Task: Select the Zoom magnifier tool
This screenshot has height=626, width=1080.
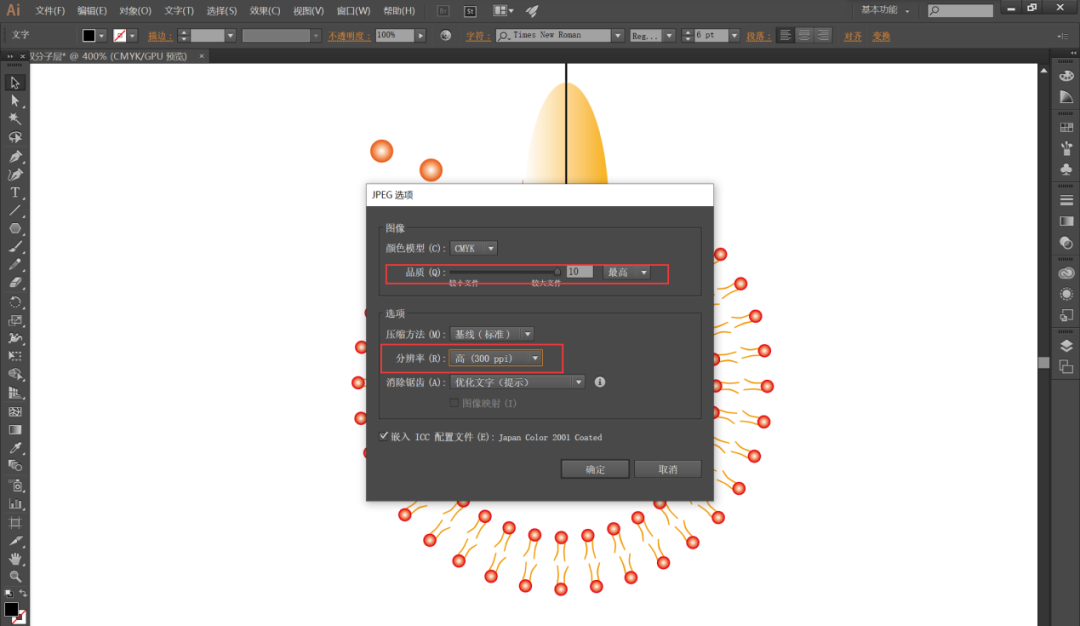Action: (x=15, y=577)
